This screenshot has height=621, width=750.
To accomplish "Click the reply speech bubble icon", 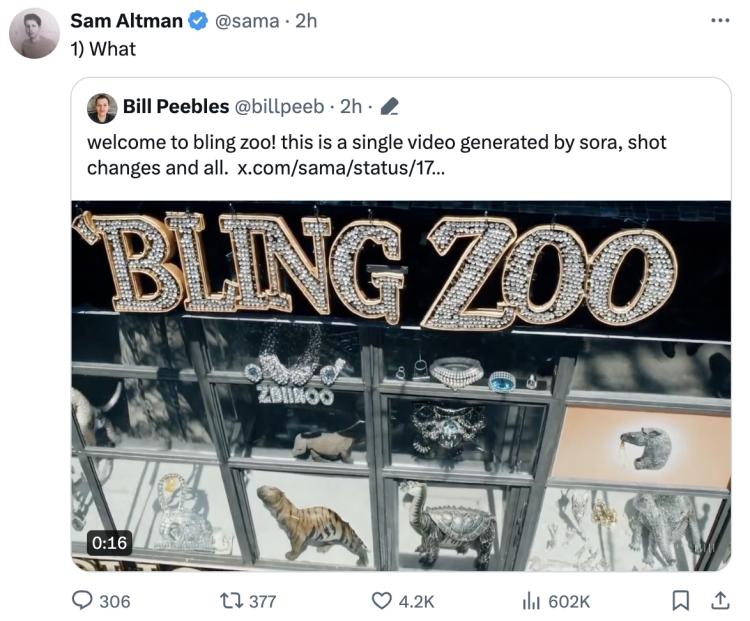I will [82, 600].
